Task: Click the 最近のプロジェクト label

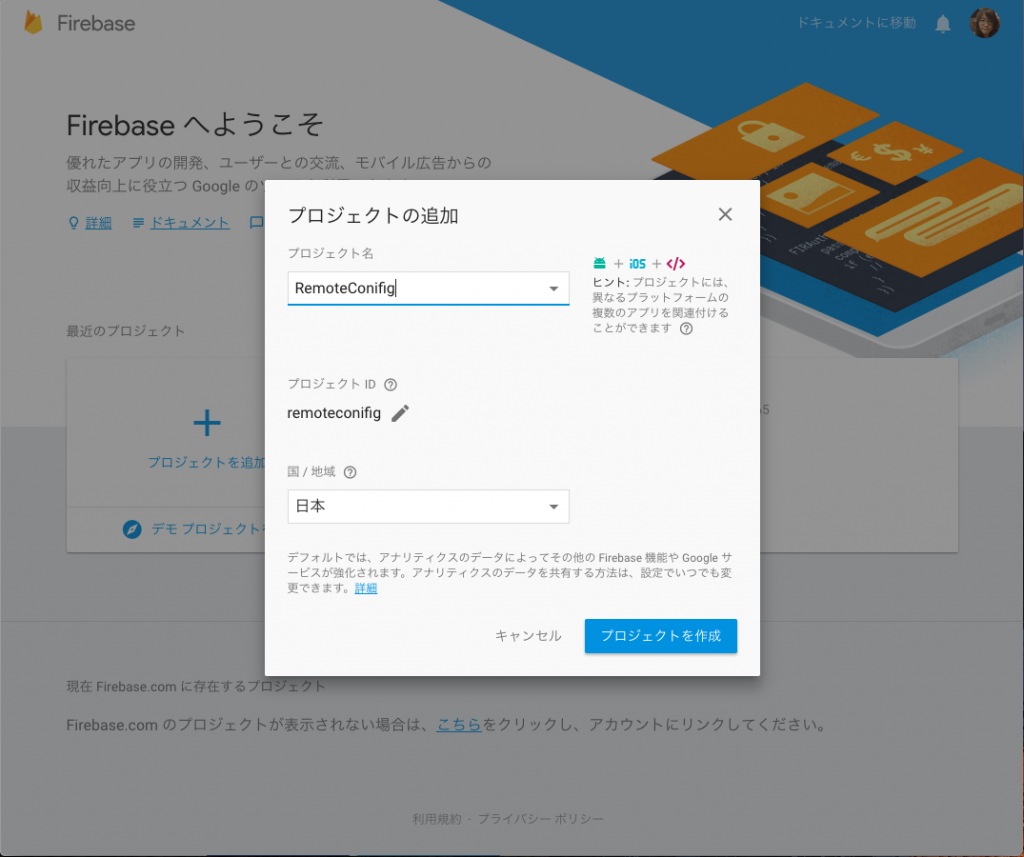Action: 125,331
